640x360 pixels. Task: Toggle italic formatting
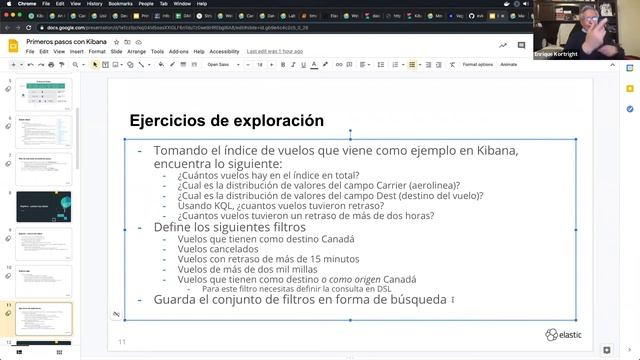point(293,64)
